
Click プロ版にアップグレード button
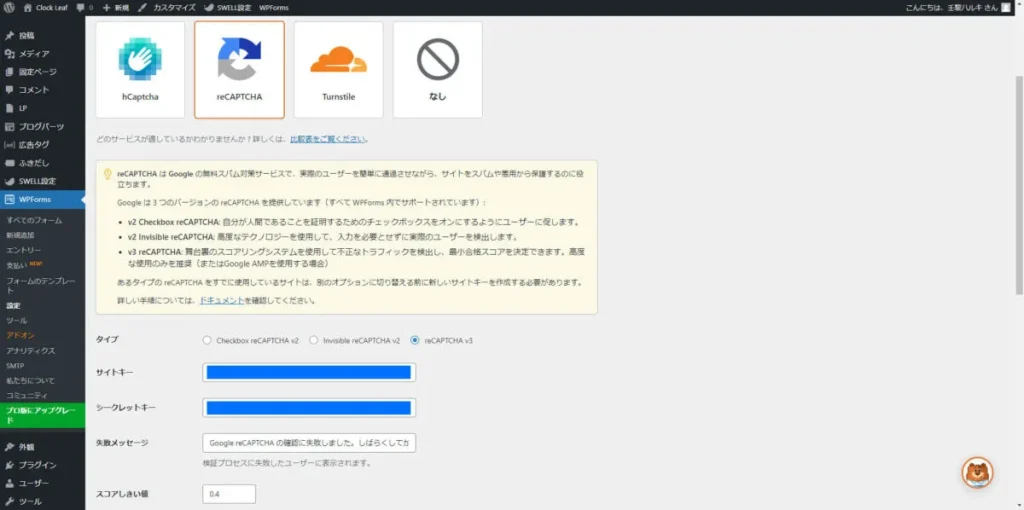click(42, 415)
